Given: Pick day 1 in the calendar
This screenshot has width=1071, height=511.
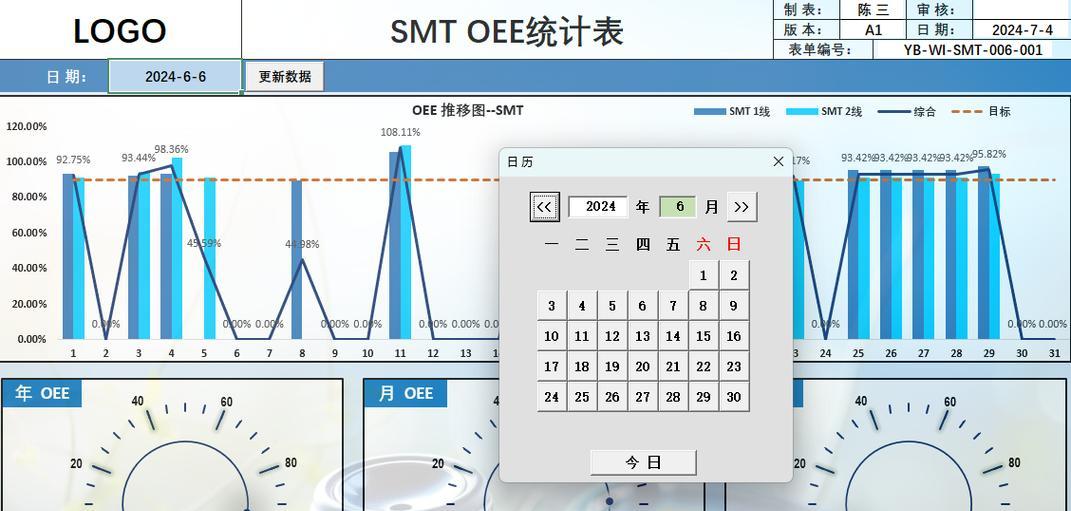Looking at the screenshot, I should pos(704,275).
